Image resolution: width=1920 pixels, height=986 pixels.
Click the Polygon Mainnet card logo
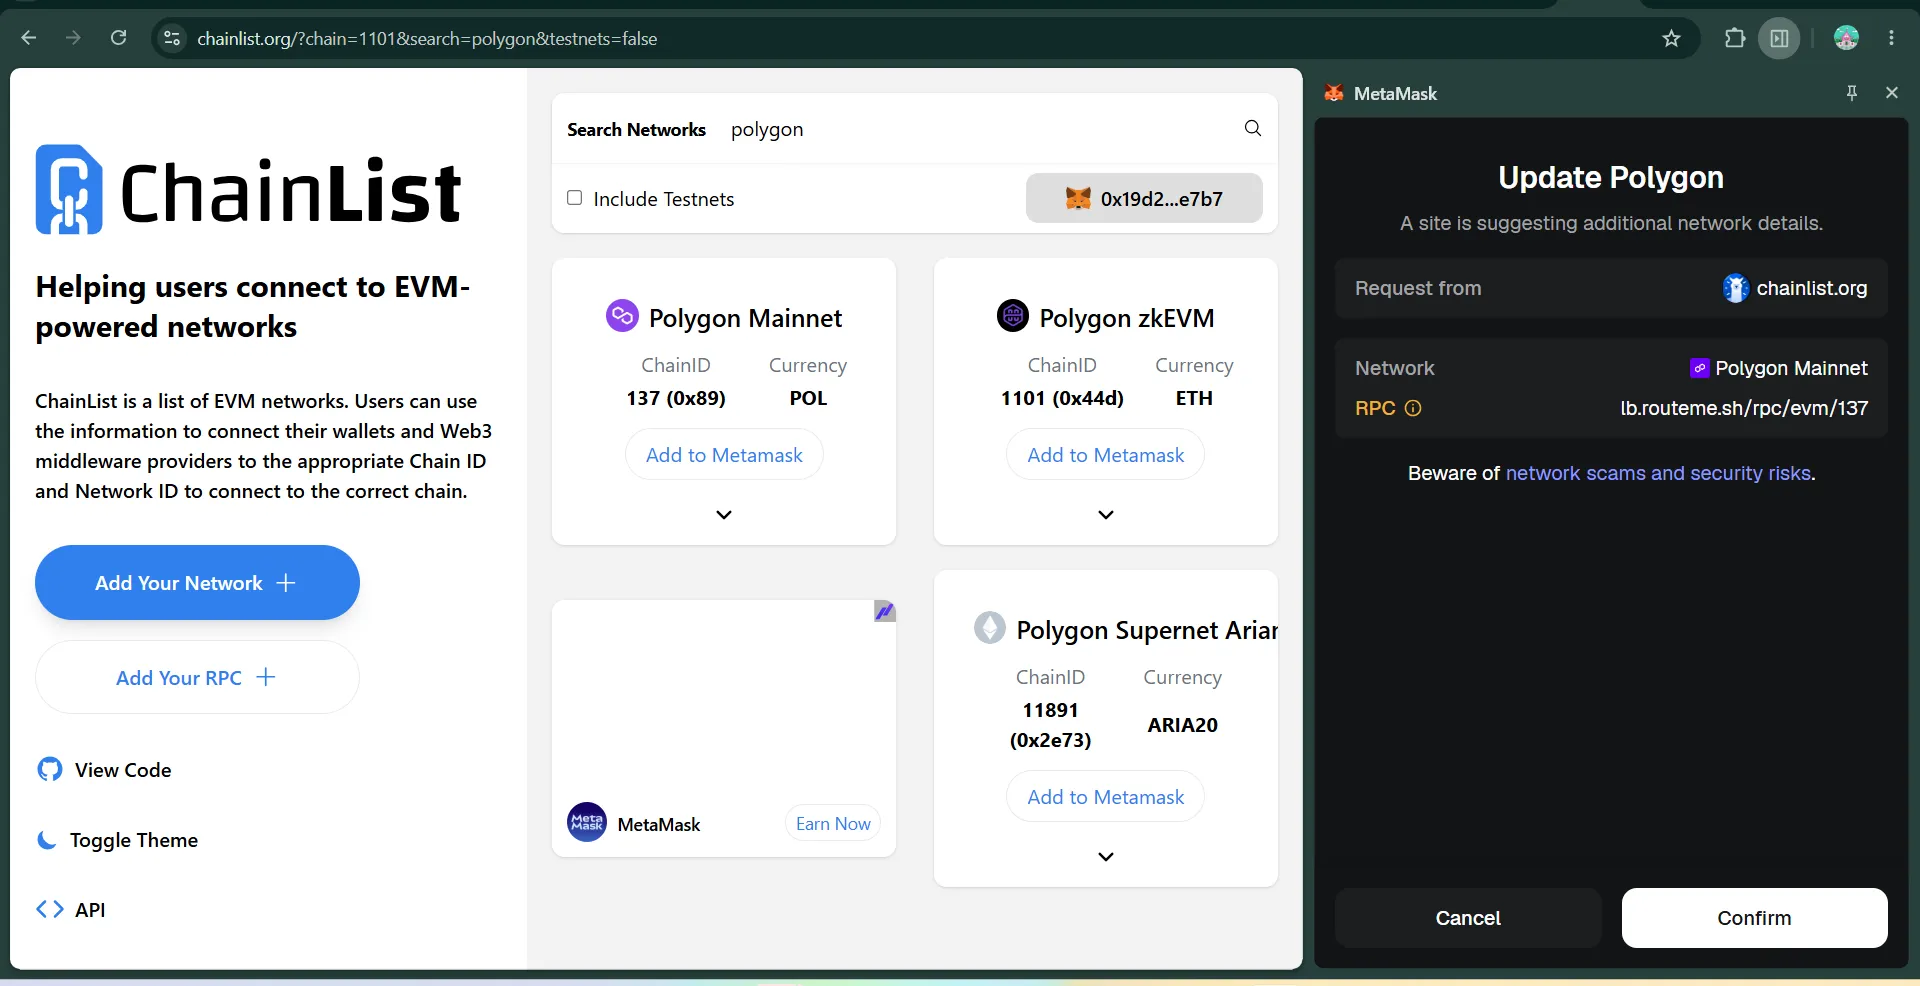coord(622,316)
